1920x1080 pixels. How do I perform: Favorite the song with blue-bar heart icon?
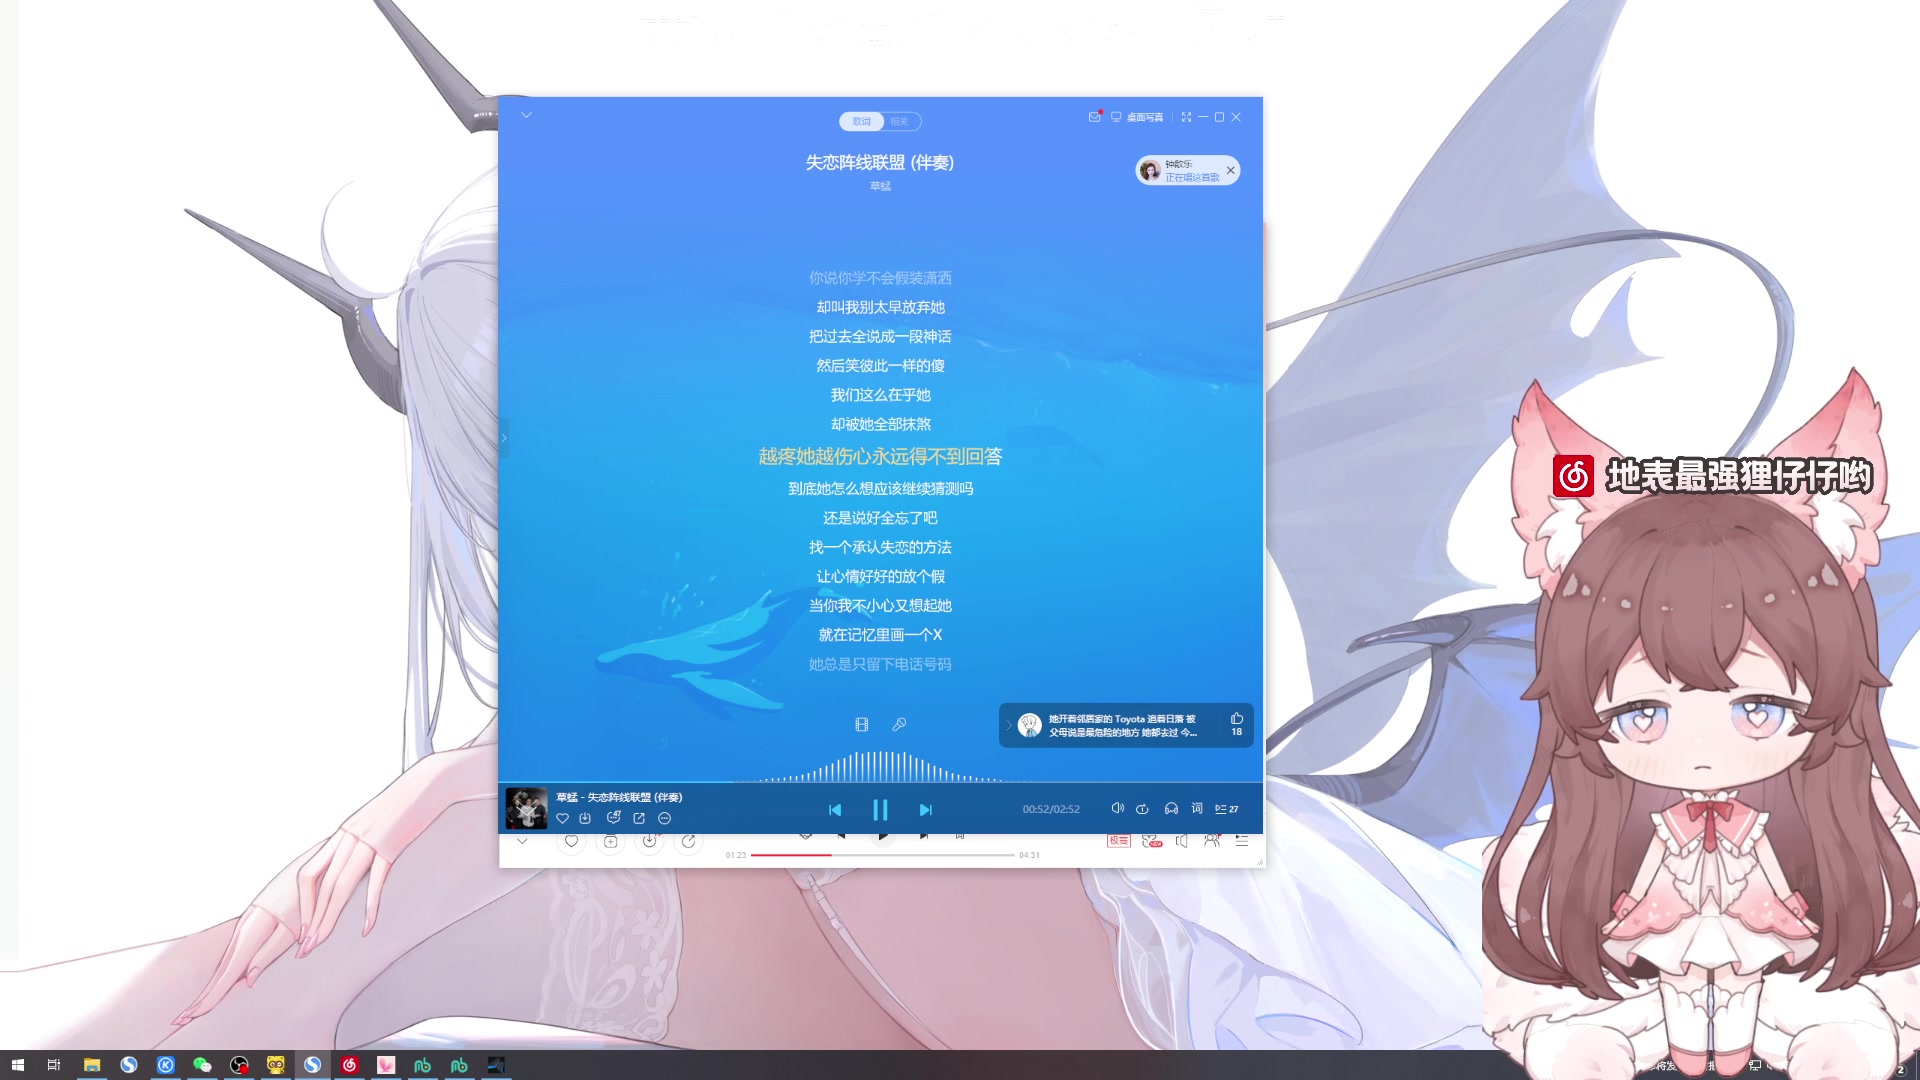click(x=562, y=818)
